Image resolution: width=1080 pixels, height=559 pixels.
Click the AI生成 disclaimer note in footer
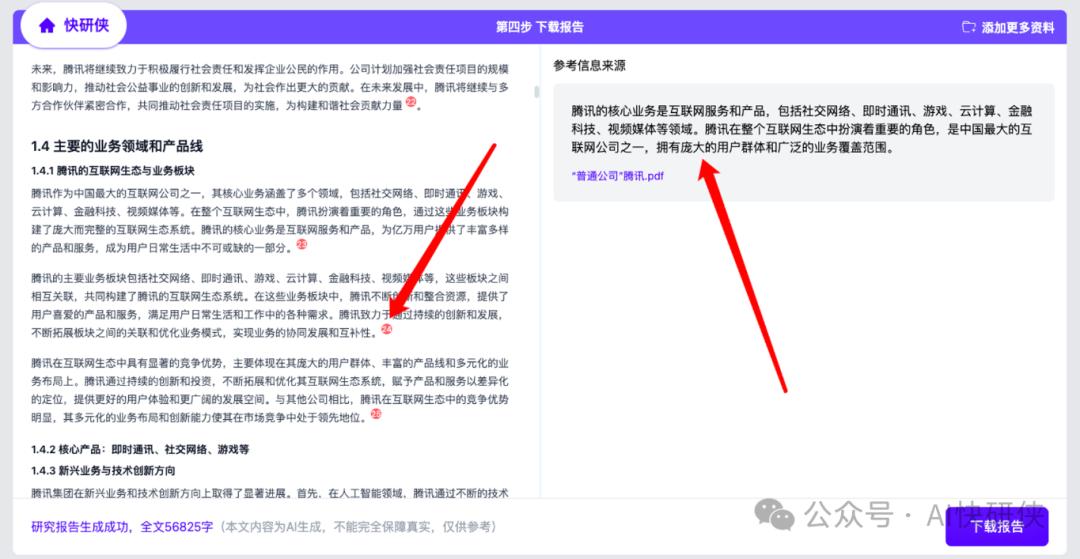[x=357, y=527]
